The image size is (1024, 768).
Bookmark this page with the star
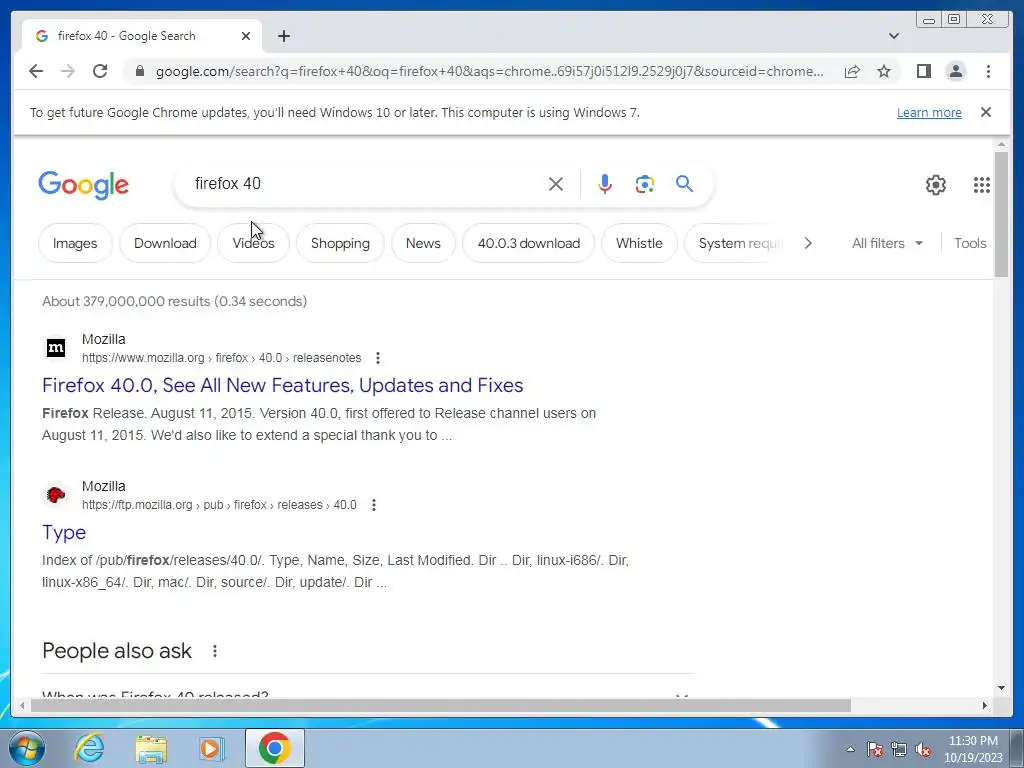[x=884, y=71]
